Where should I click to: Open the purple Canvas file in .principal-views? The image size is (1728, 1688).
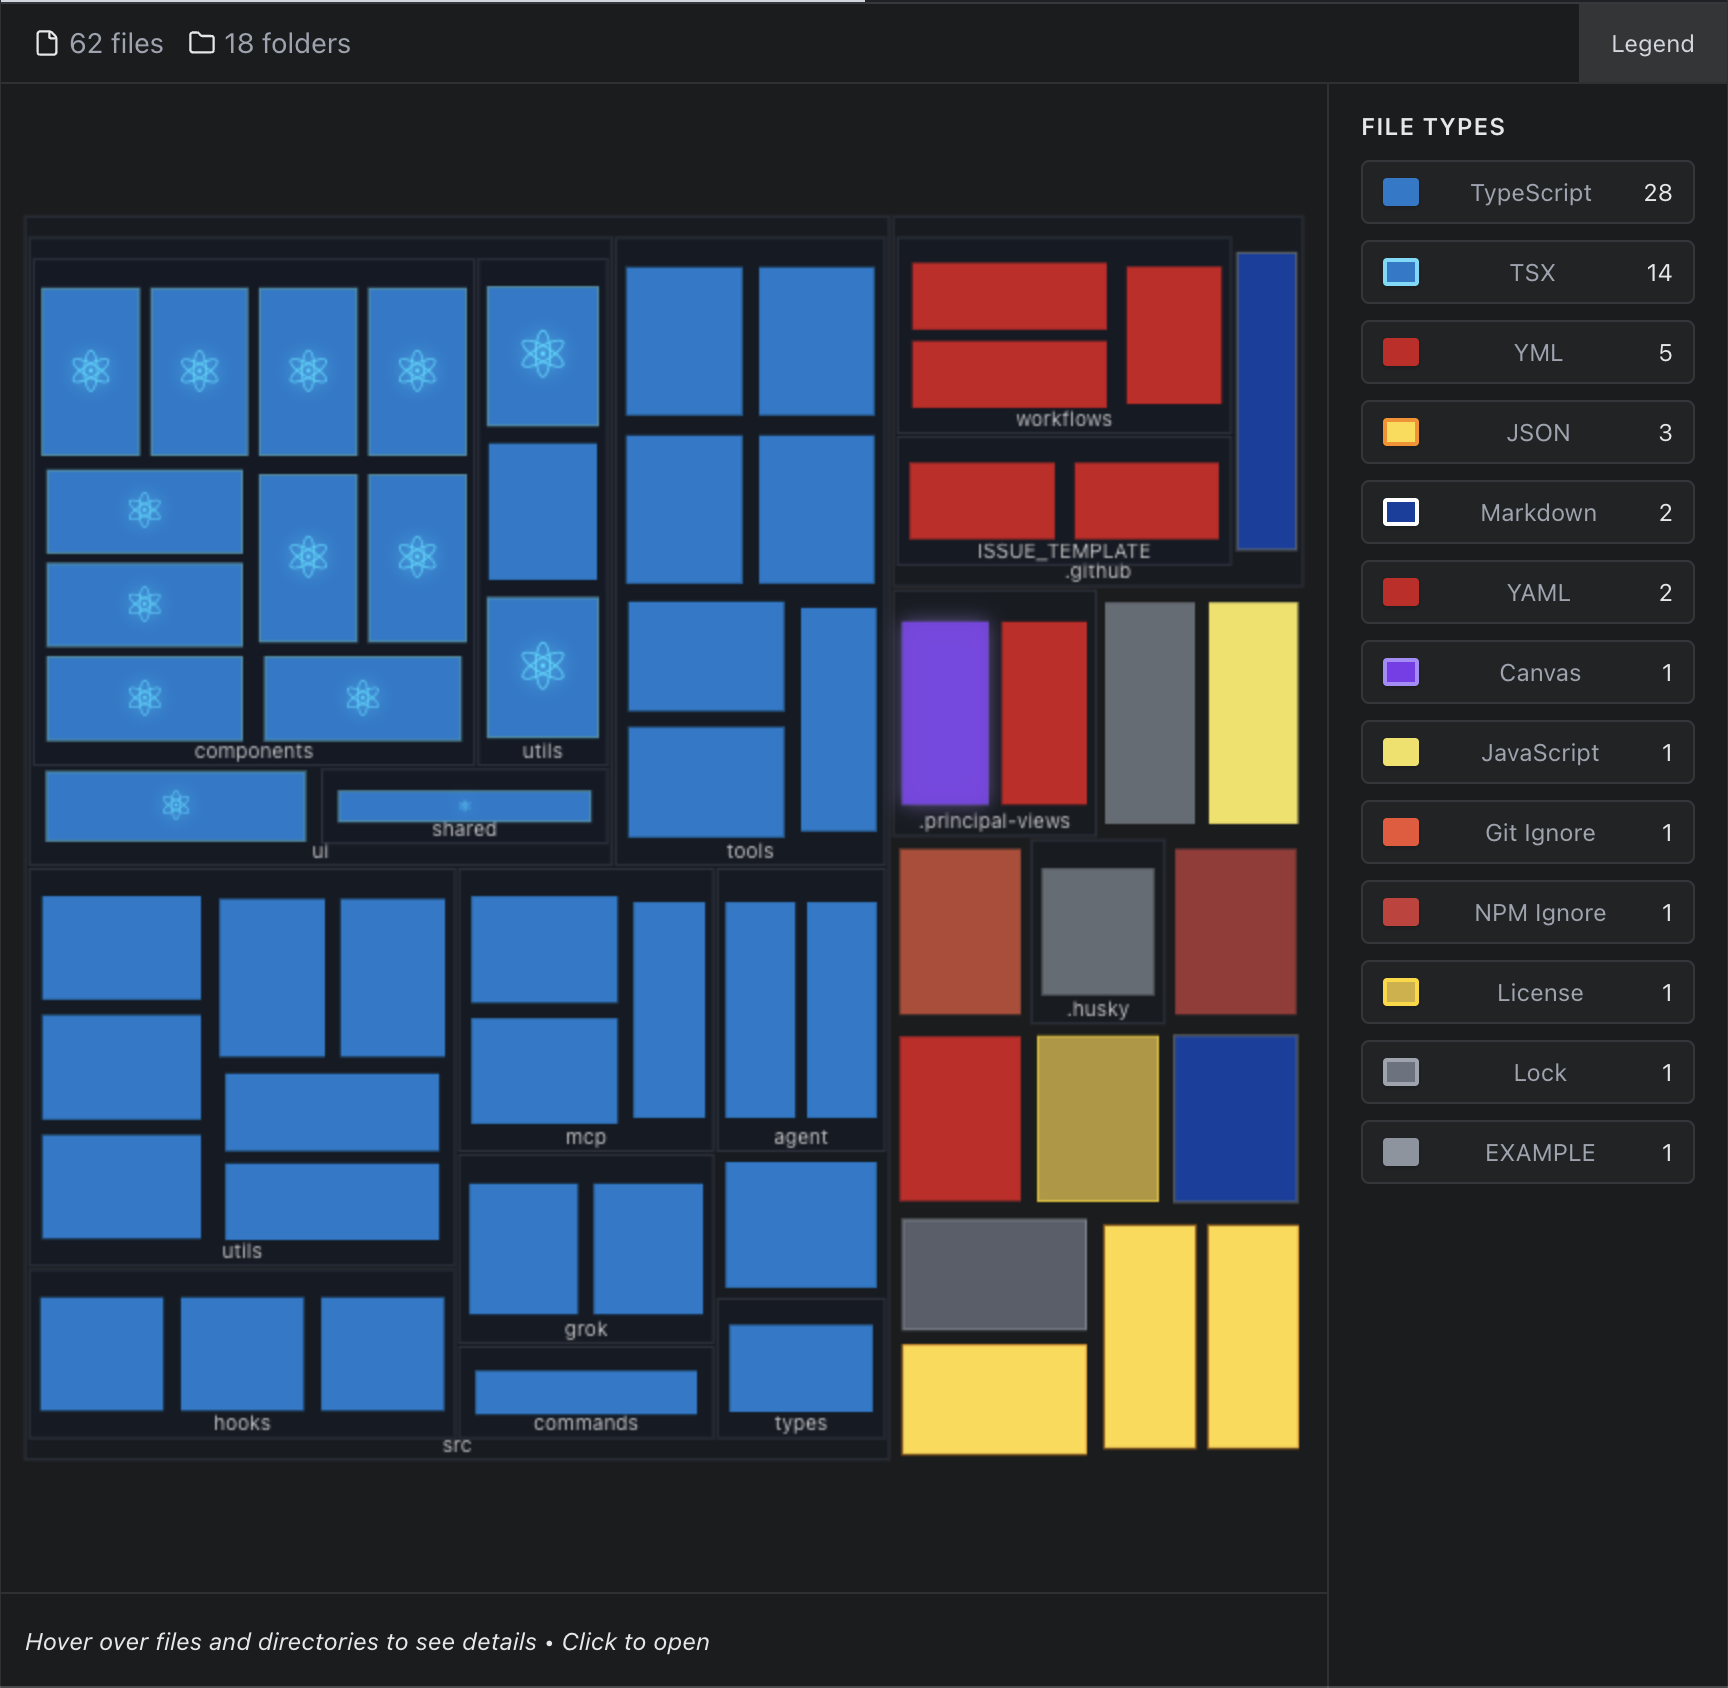[944, 712]
